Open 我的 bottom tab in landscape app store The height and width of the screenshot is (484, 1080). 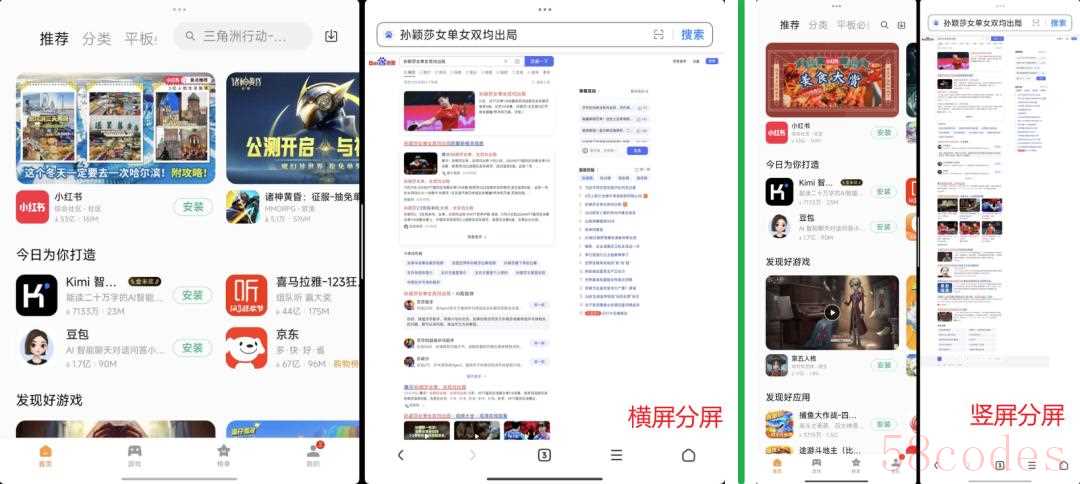[313, 456]
